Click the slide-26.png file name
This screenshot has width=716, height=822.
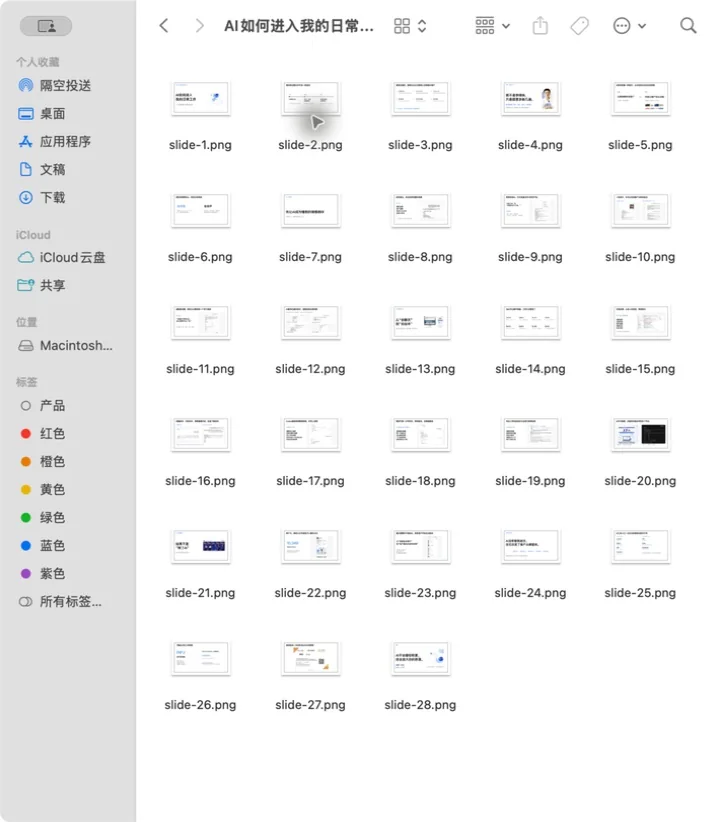pyautogui.click(x=200, y=705)
